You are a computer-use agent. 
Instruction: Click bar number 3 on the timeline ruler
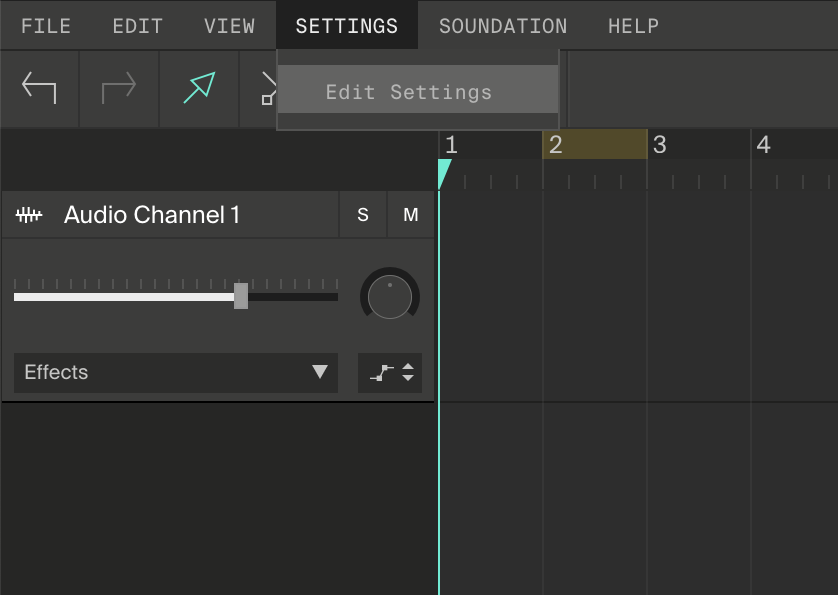pos(659,144)
